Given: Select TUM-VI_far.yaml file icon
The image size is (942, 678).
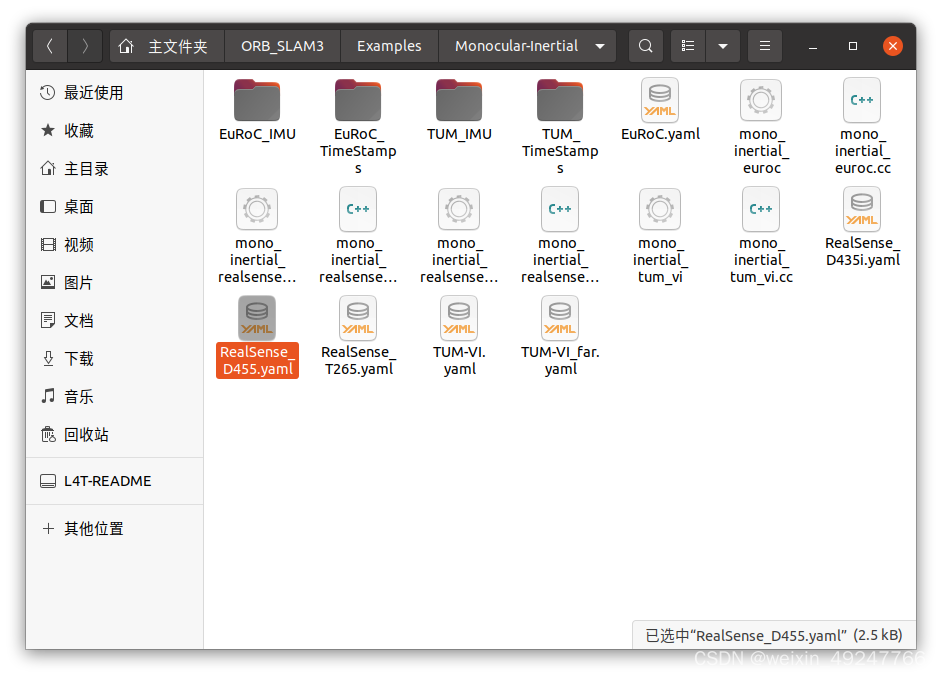Looking at the screenshot, I should pyautogui.click(x=560, y=318).
